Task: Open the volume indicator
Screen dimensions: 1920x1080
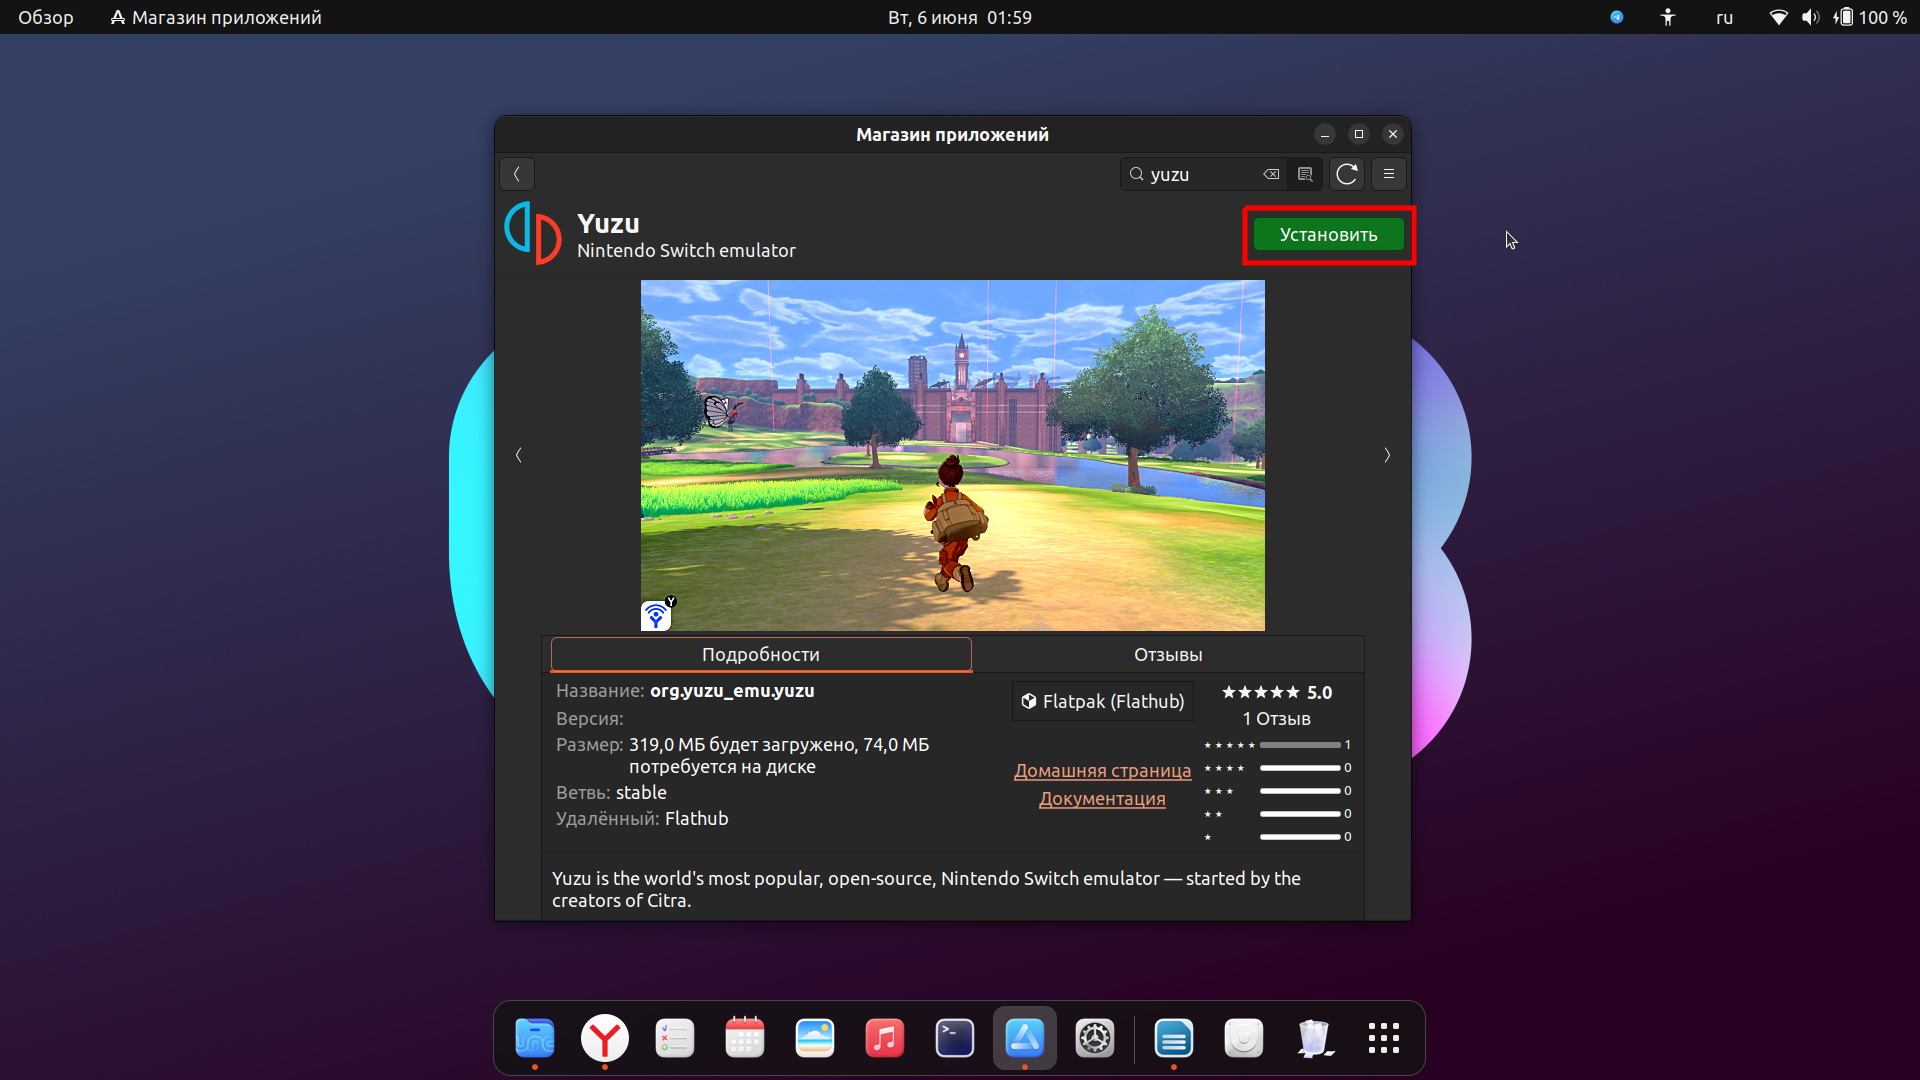Action: [x=1810, y=17]
